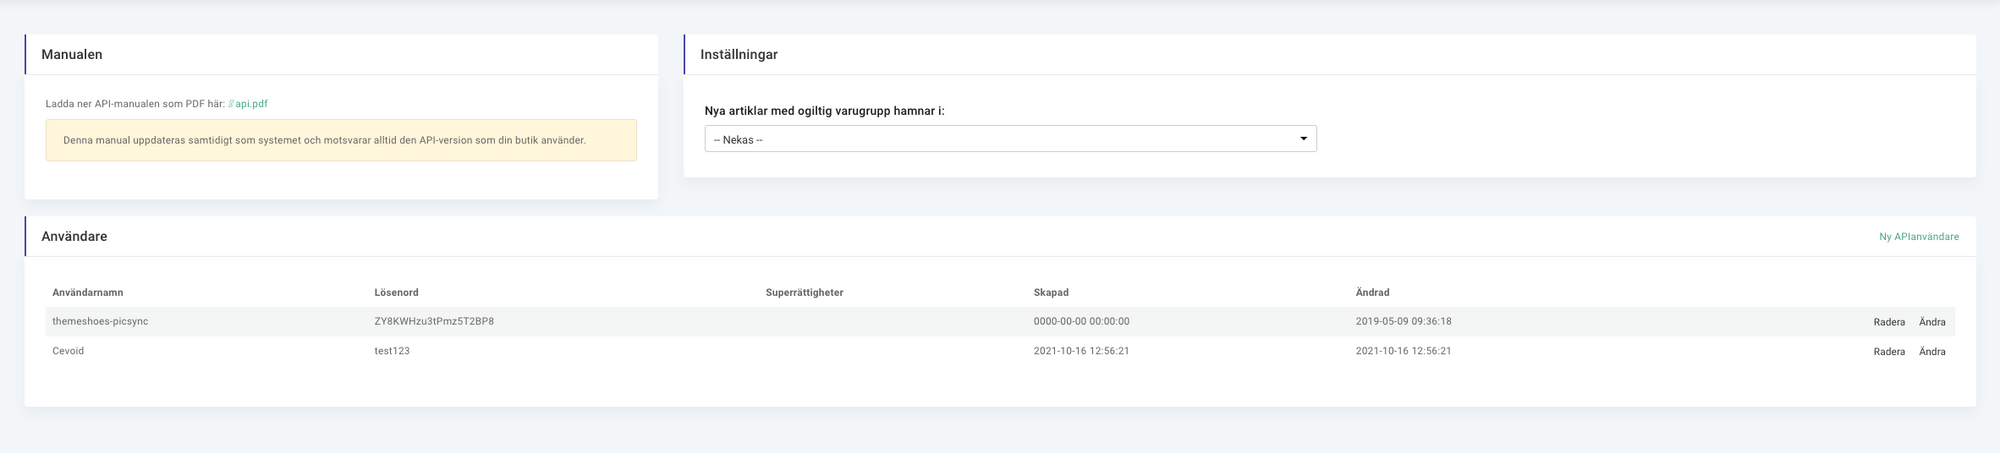Click the yellow manual update notice
Viewport: 2000px width, 453px height.
tap(341, 140)
